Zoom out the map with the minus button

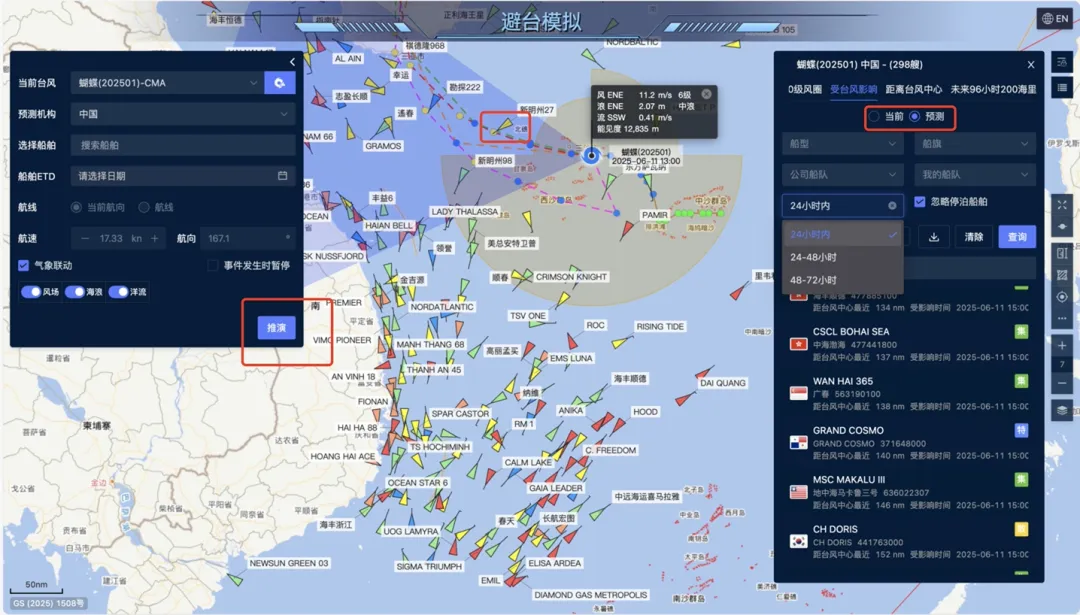tap(1061, 383)
